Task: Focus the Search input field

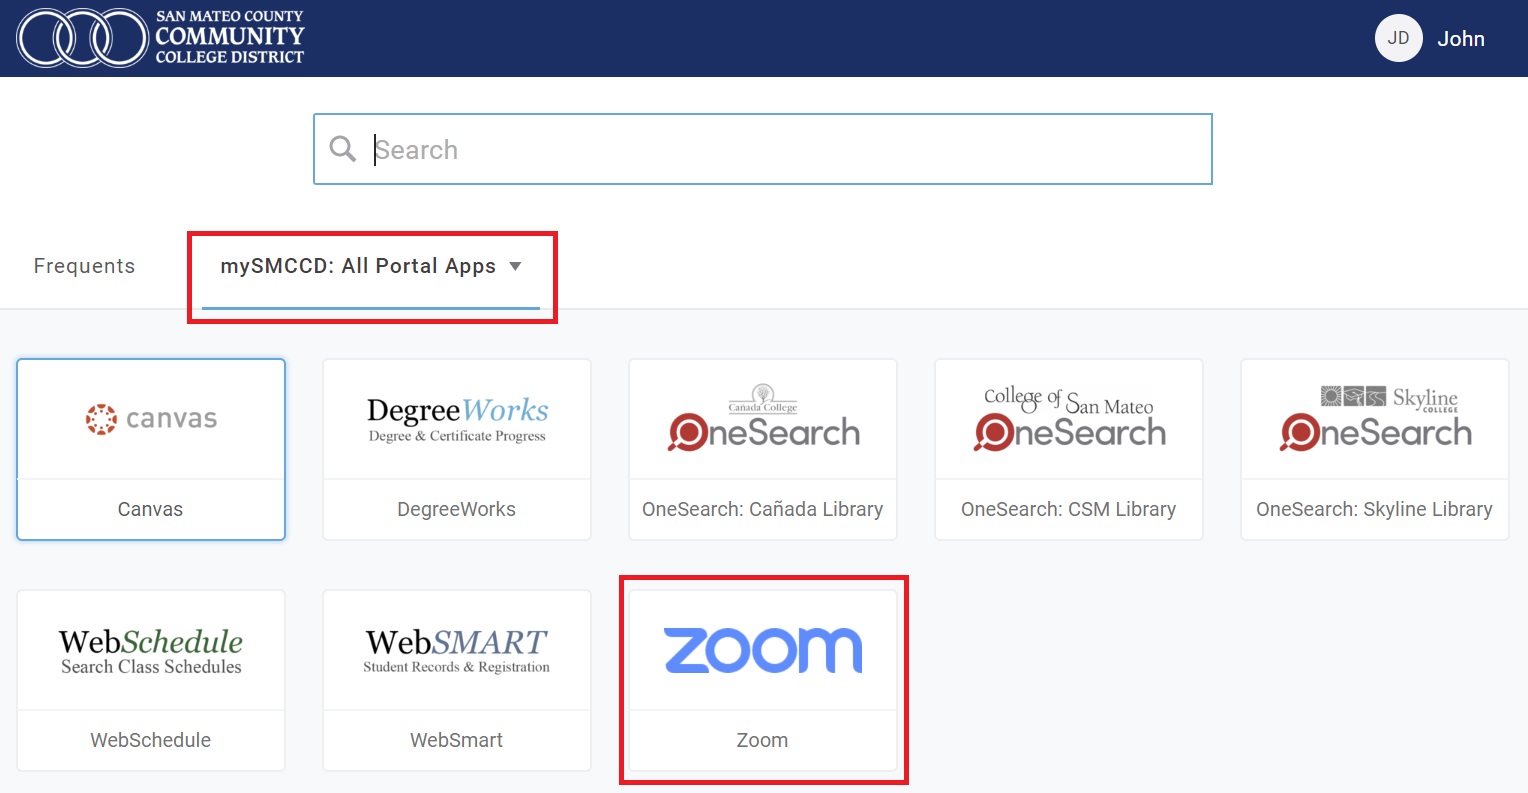Action: pyautogui.click(x=763, y=149)
